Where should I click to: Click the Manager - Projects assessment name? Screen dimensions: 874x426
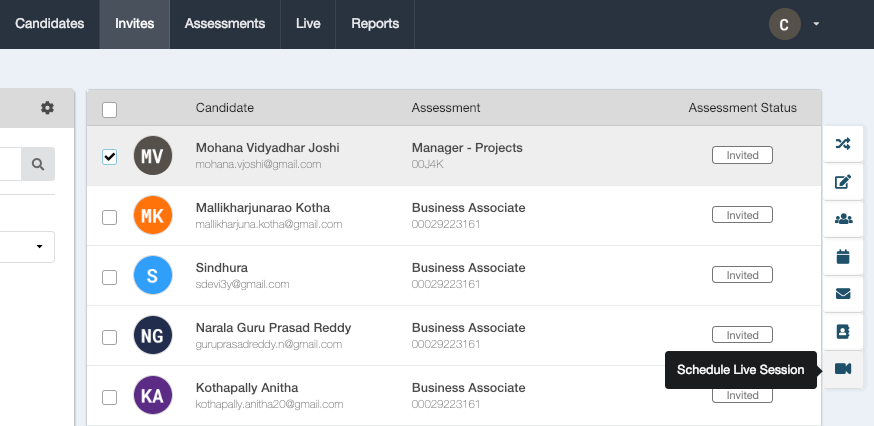[467, 148]
